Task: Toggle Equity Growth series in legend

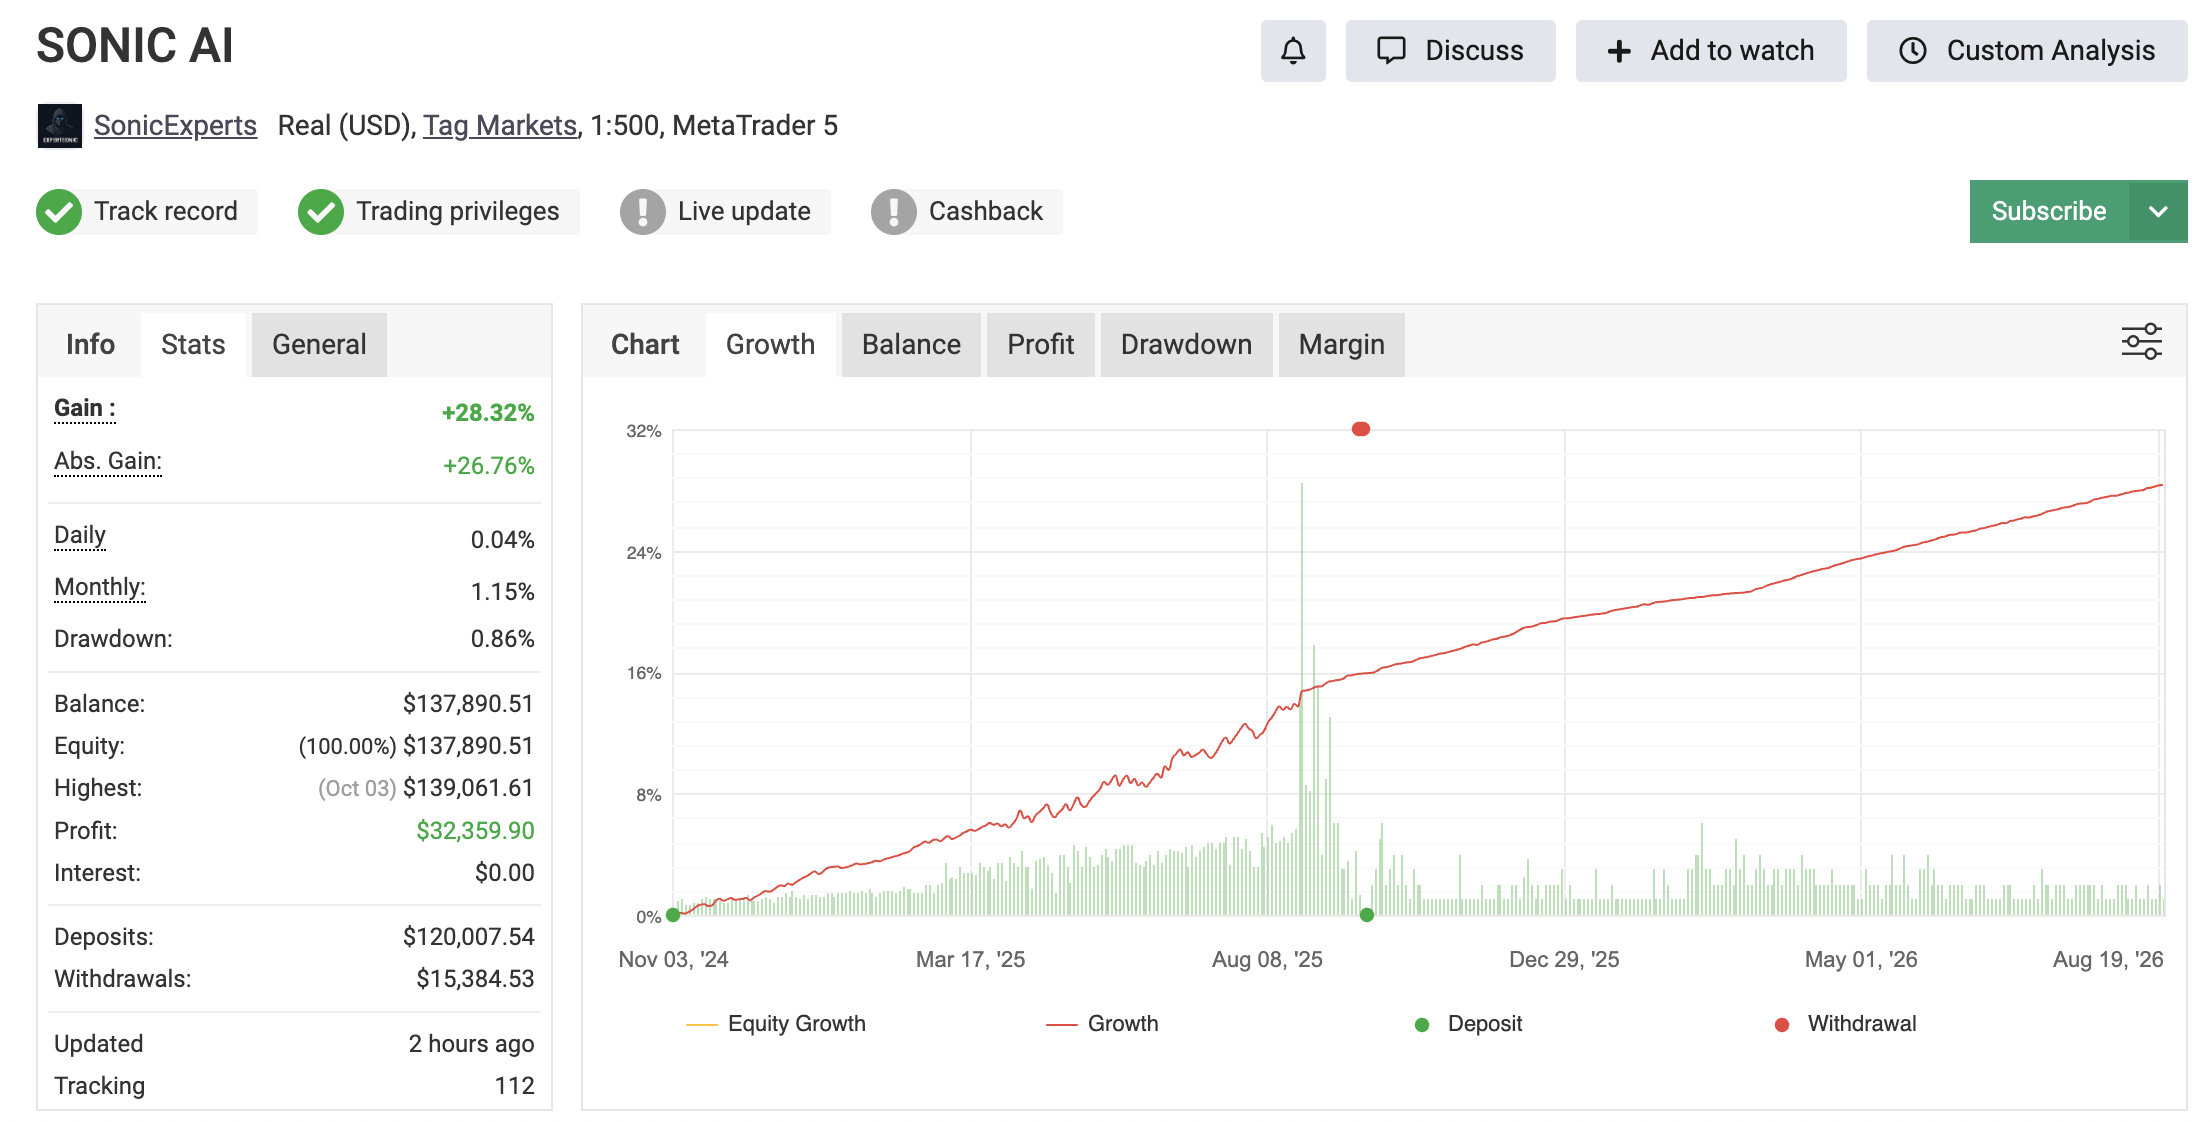Action: (x=776, y=1024)
